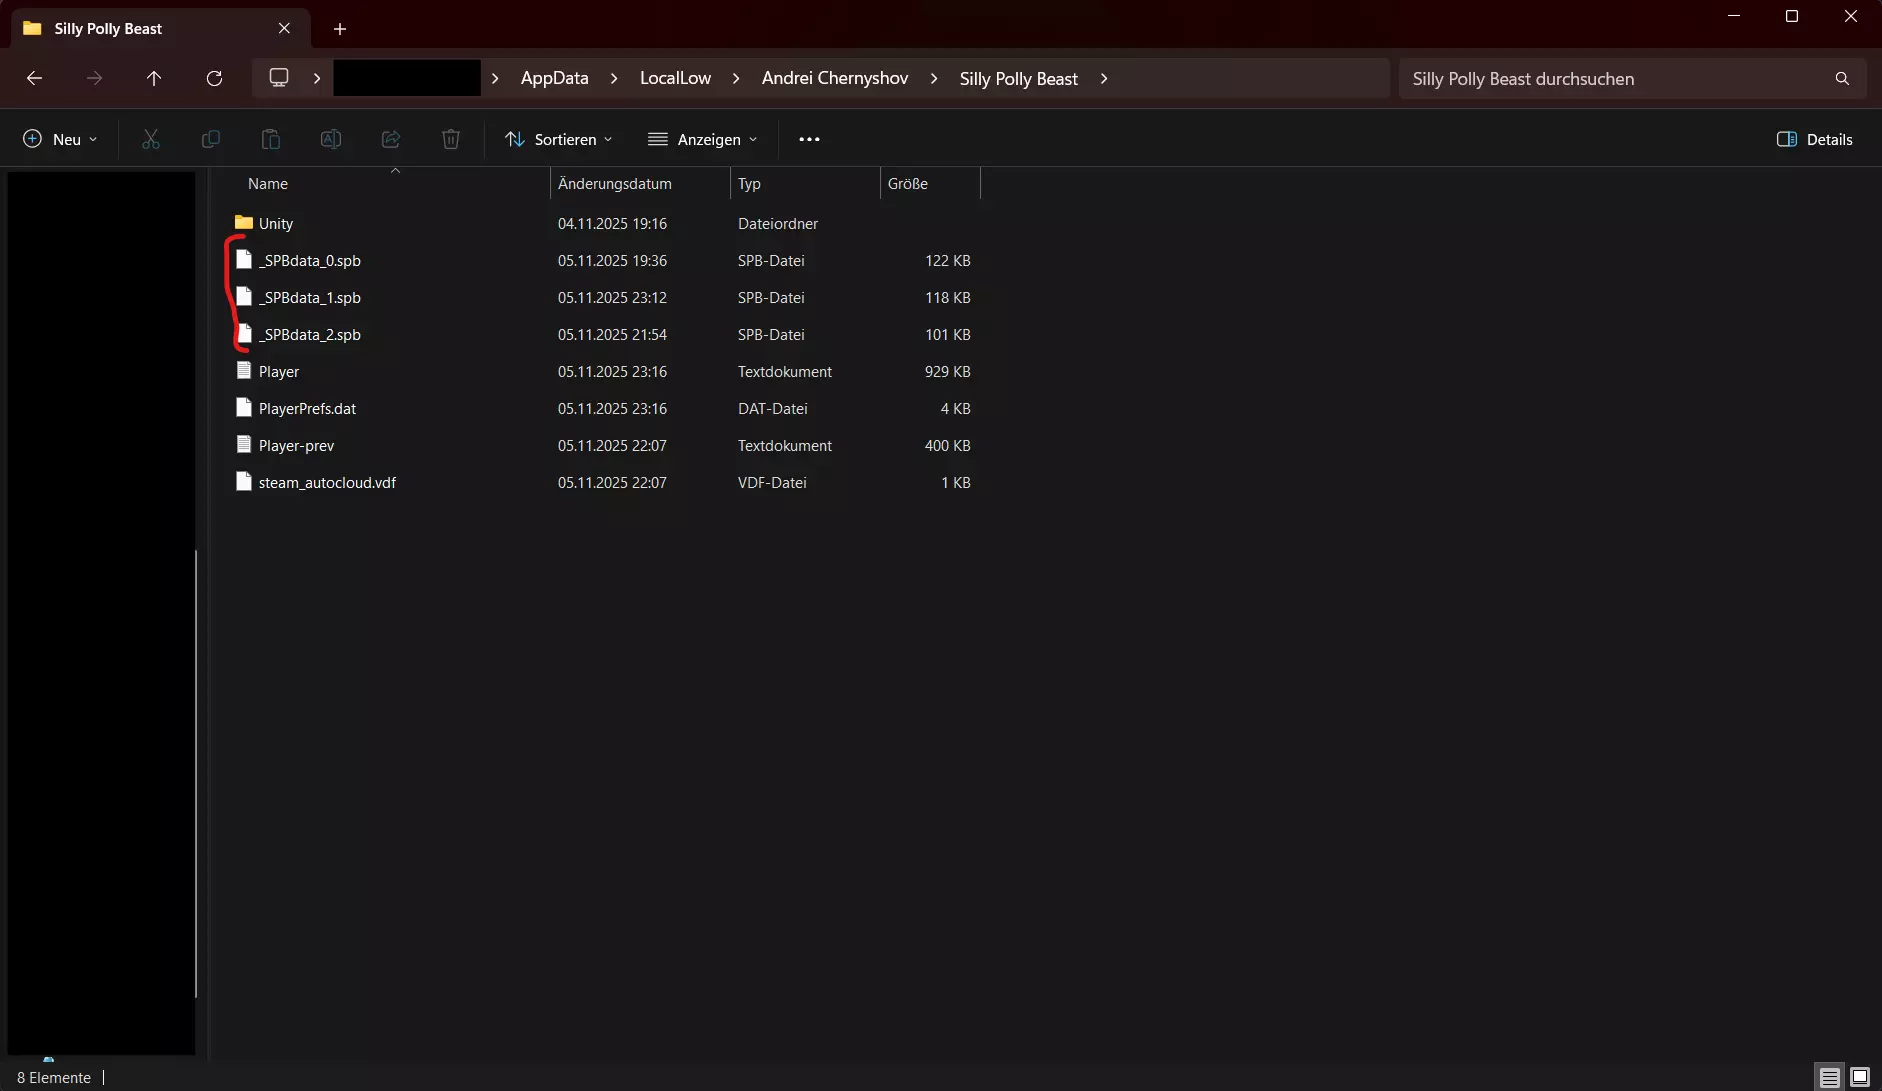Switch to details list view icon

click(1829, 1077)
